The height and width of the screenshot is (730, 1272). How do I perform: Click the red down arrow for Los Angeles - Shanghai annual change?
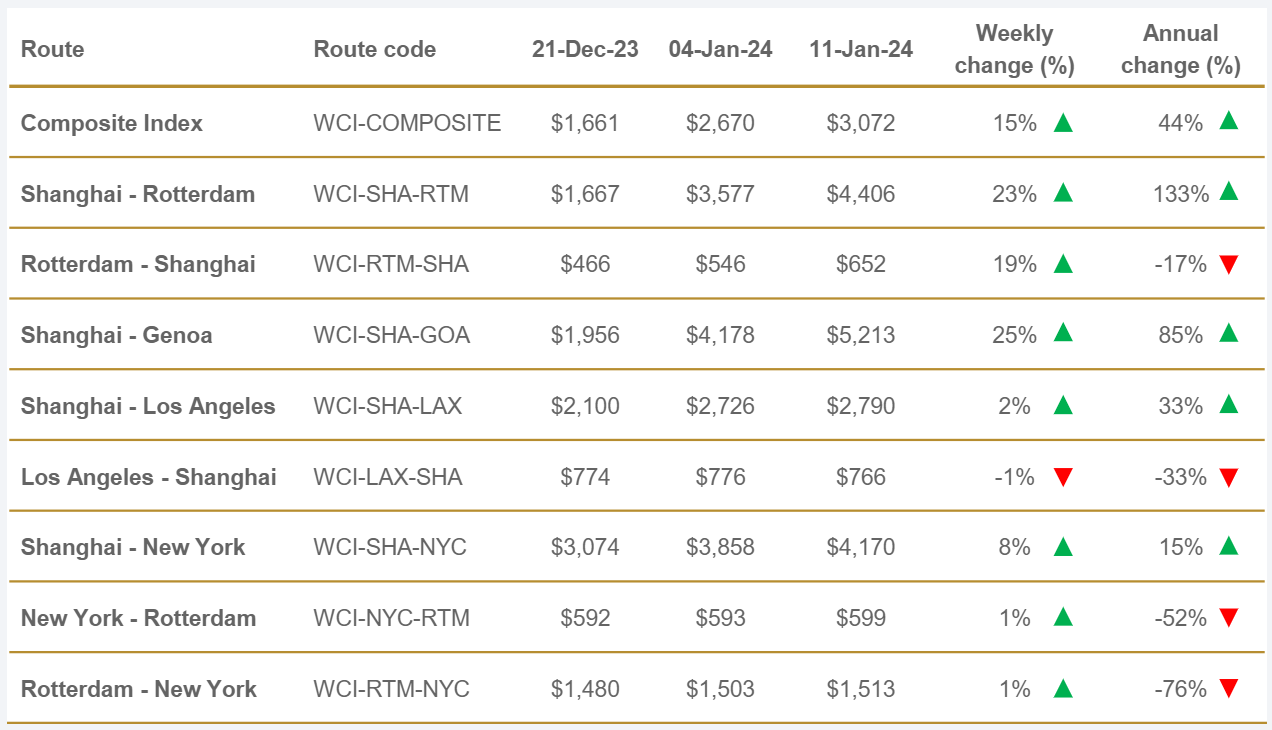pos(1229,478)
